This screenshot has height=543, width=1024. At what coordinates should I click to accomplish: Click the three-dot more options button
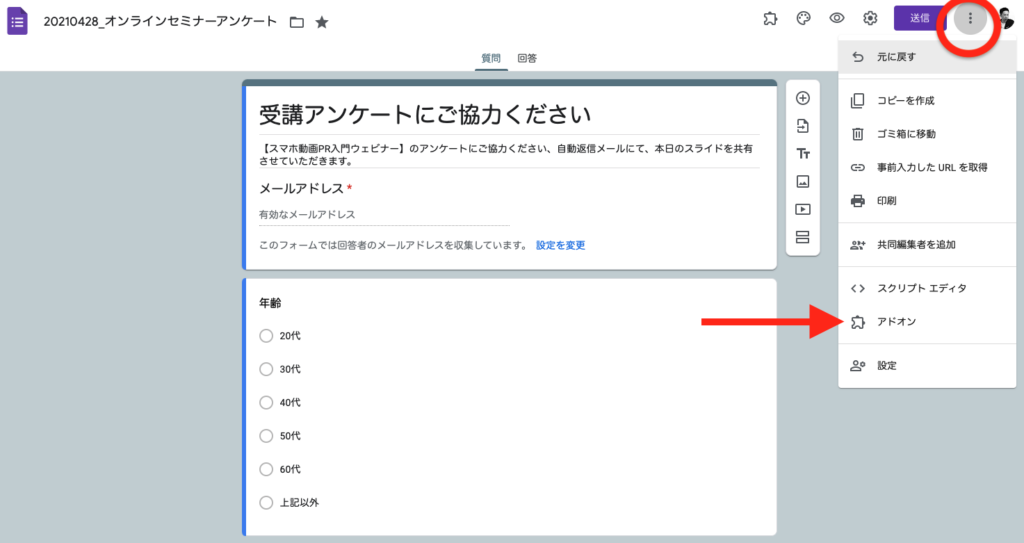point(970,18)
